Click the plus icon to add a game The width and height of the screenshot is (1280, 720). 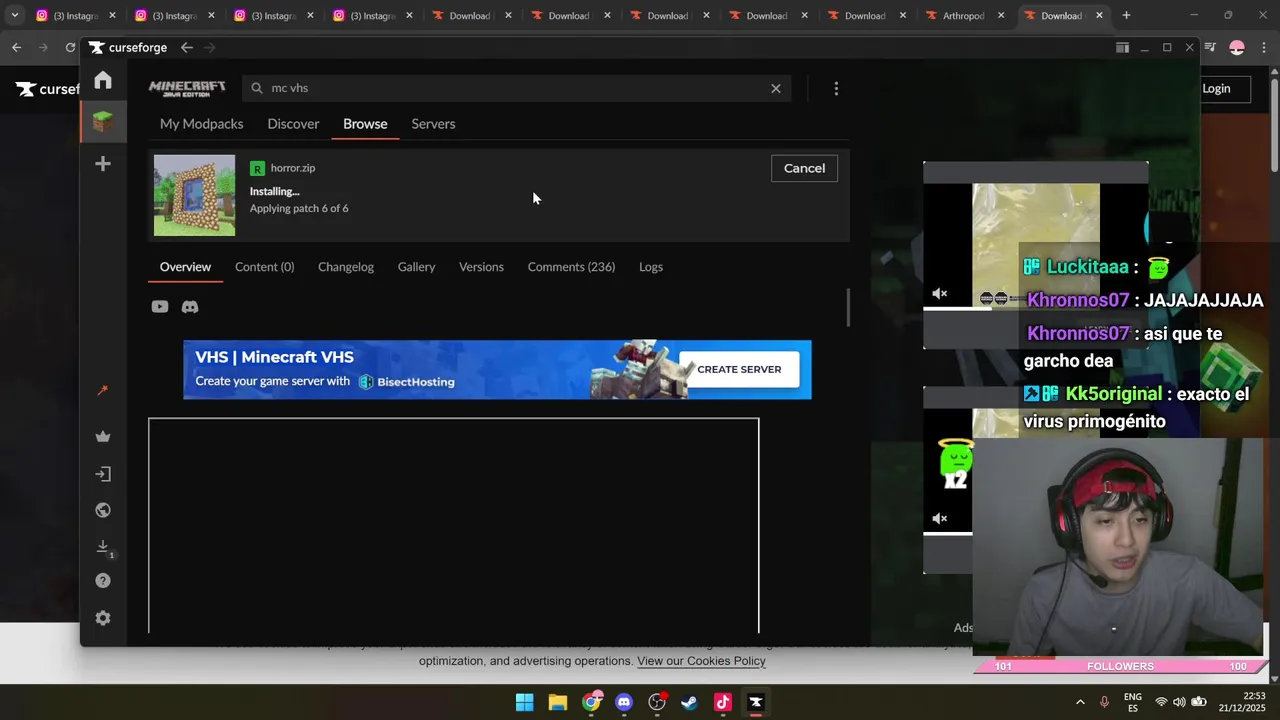point(103,164)
